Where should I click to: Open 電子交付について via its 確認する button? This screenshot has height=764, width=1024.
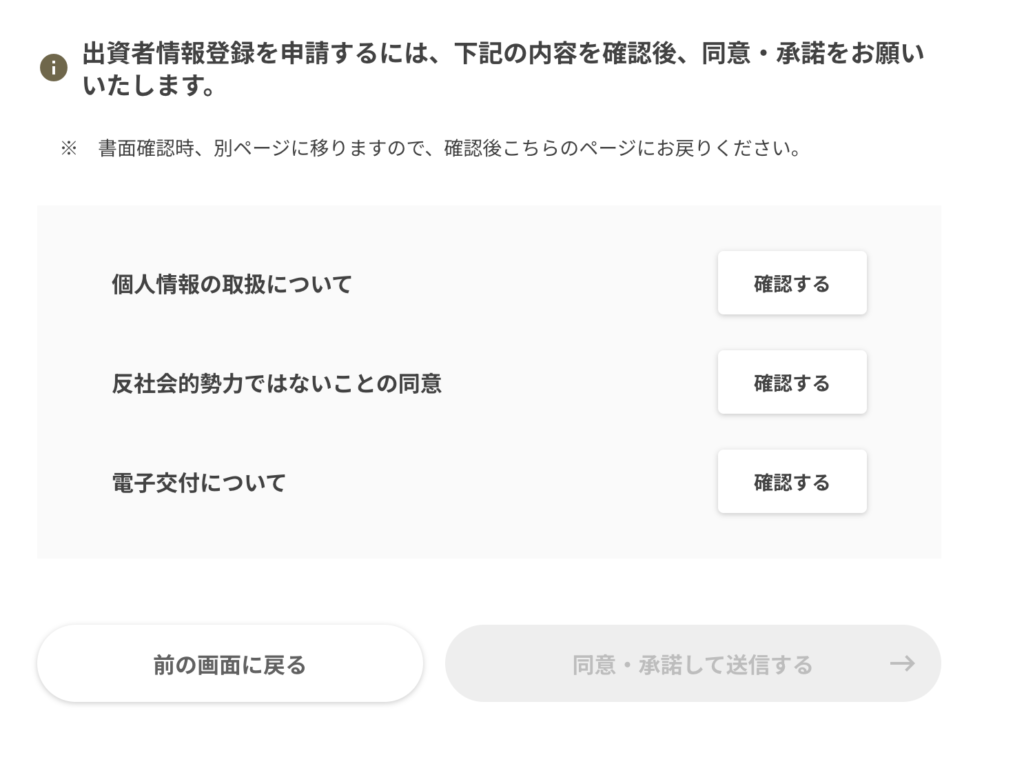tap(791, 482)
